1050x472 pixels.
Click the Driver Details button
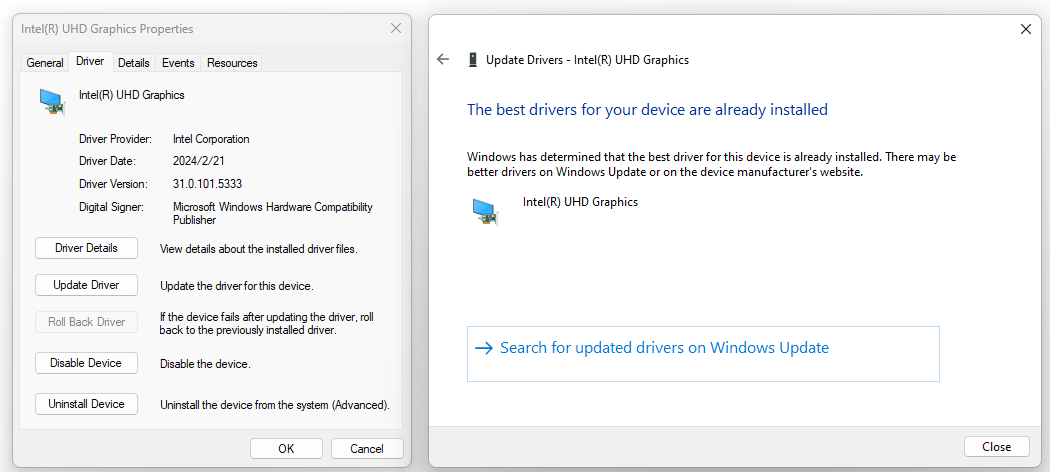pyautogui.click(x=86, y=248)
